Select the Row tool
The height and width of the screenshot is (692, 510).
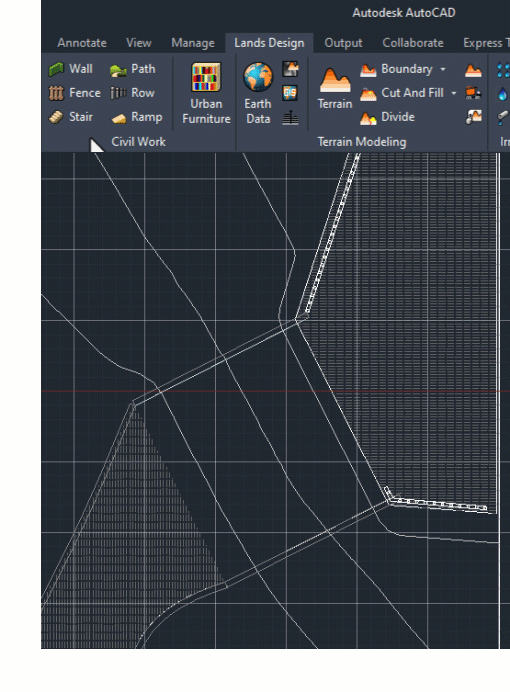[x=132, y=93]
